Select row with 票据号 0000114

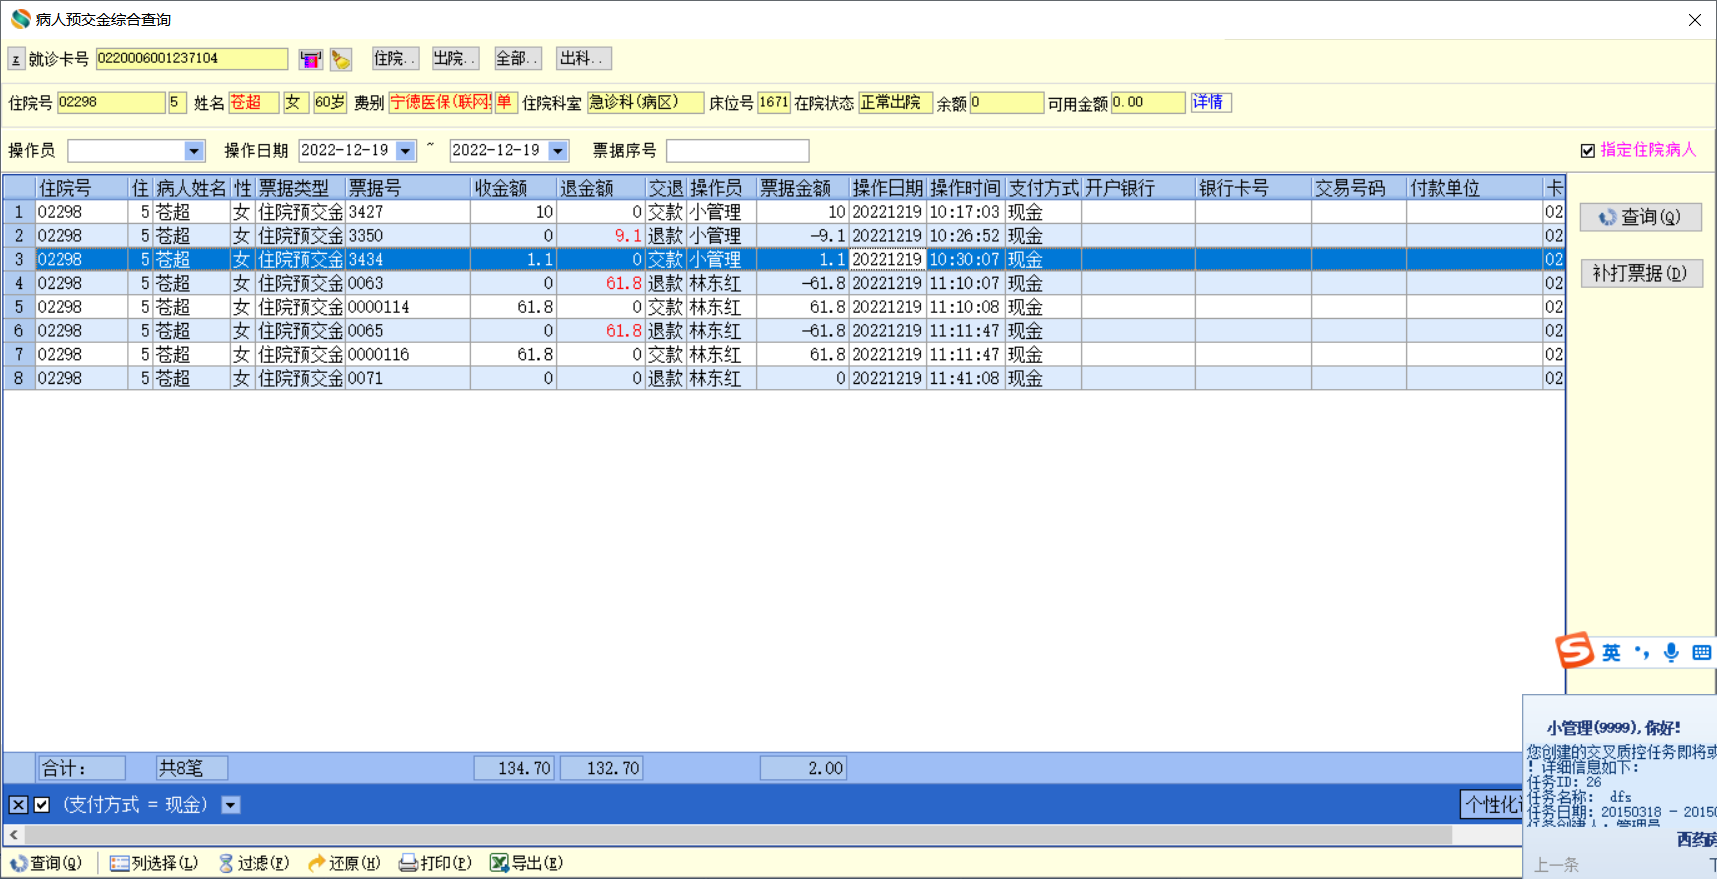784,307
